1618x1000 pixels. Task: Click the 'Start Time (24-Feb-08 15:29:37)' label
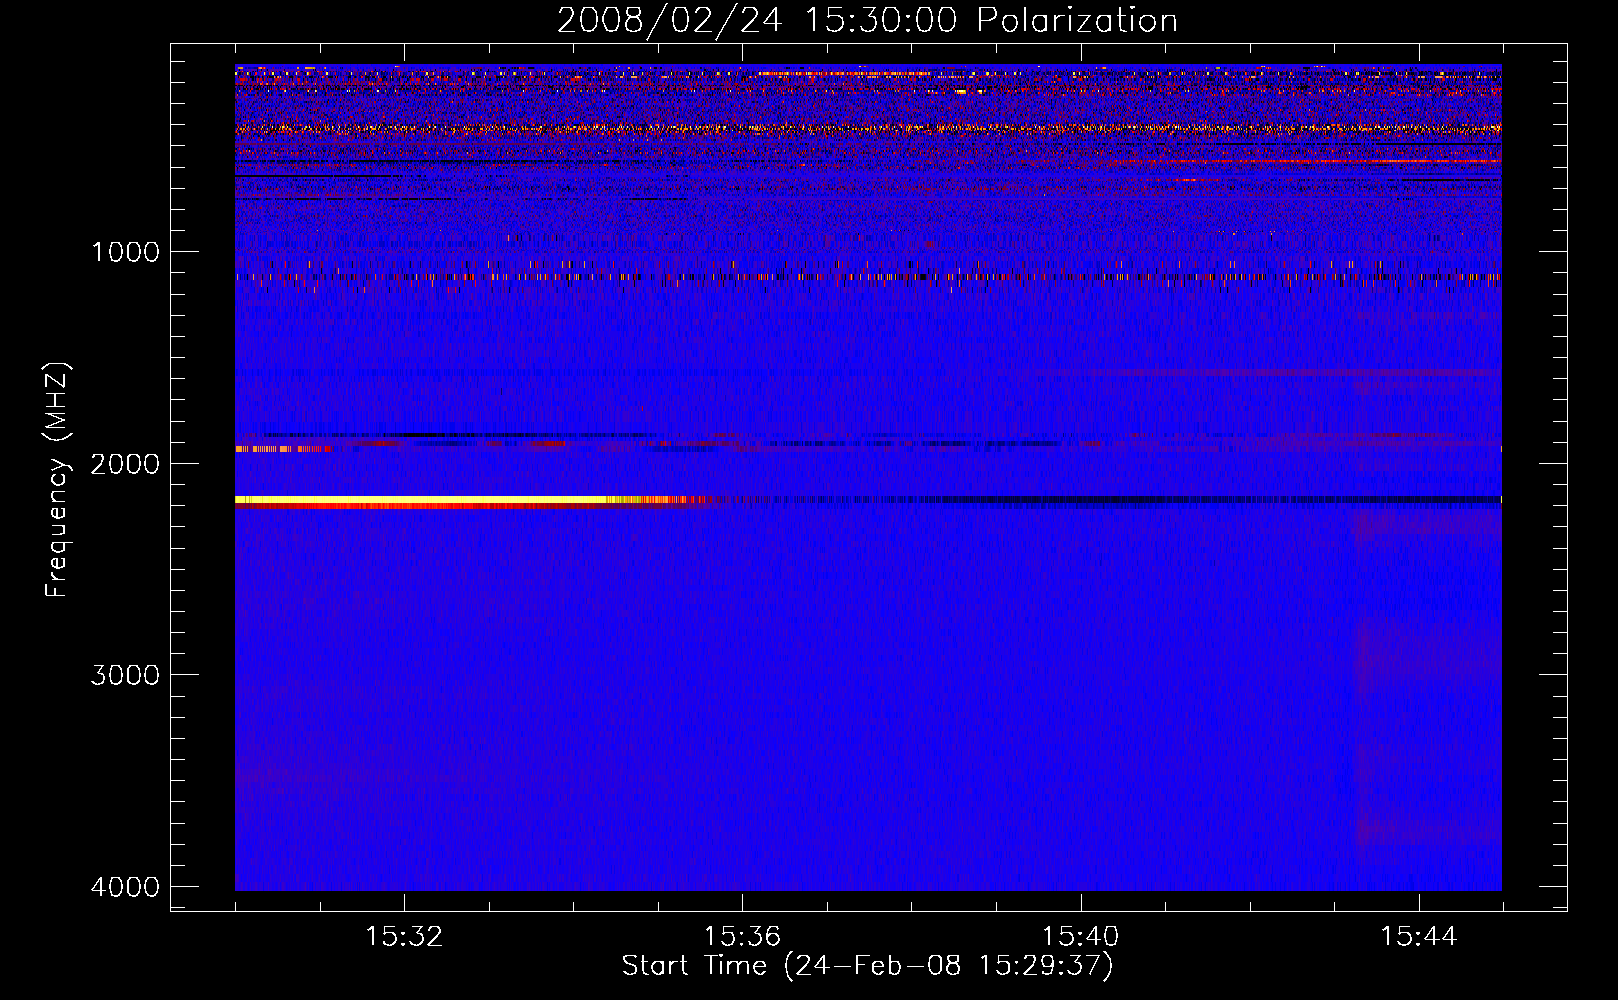point(867,966)
